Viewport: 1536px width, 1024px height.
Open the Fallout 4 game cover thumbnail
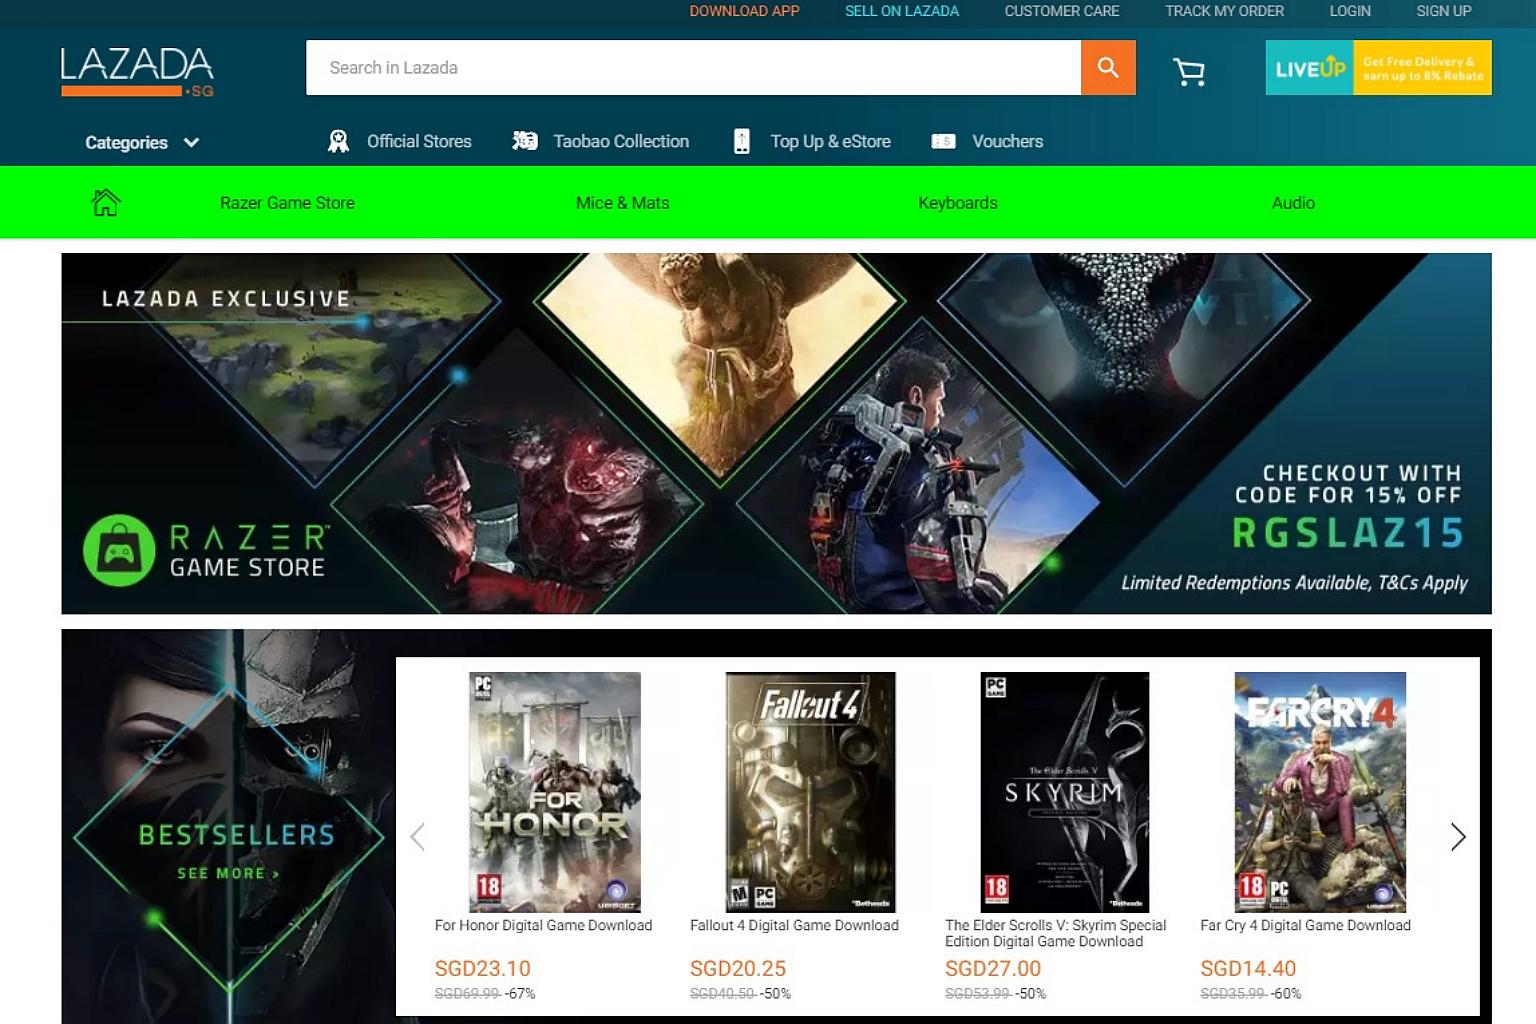810,791
